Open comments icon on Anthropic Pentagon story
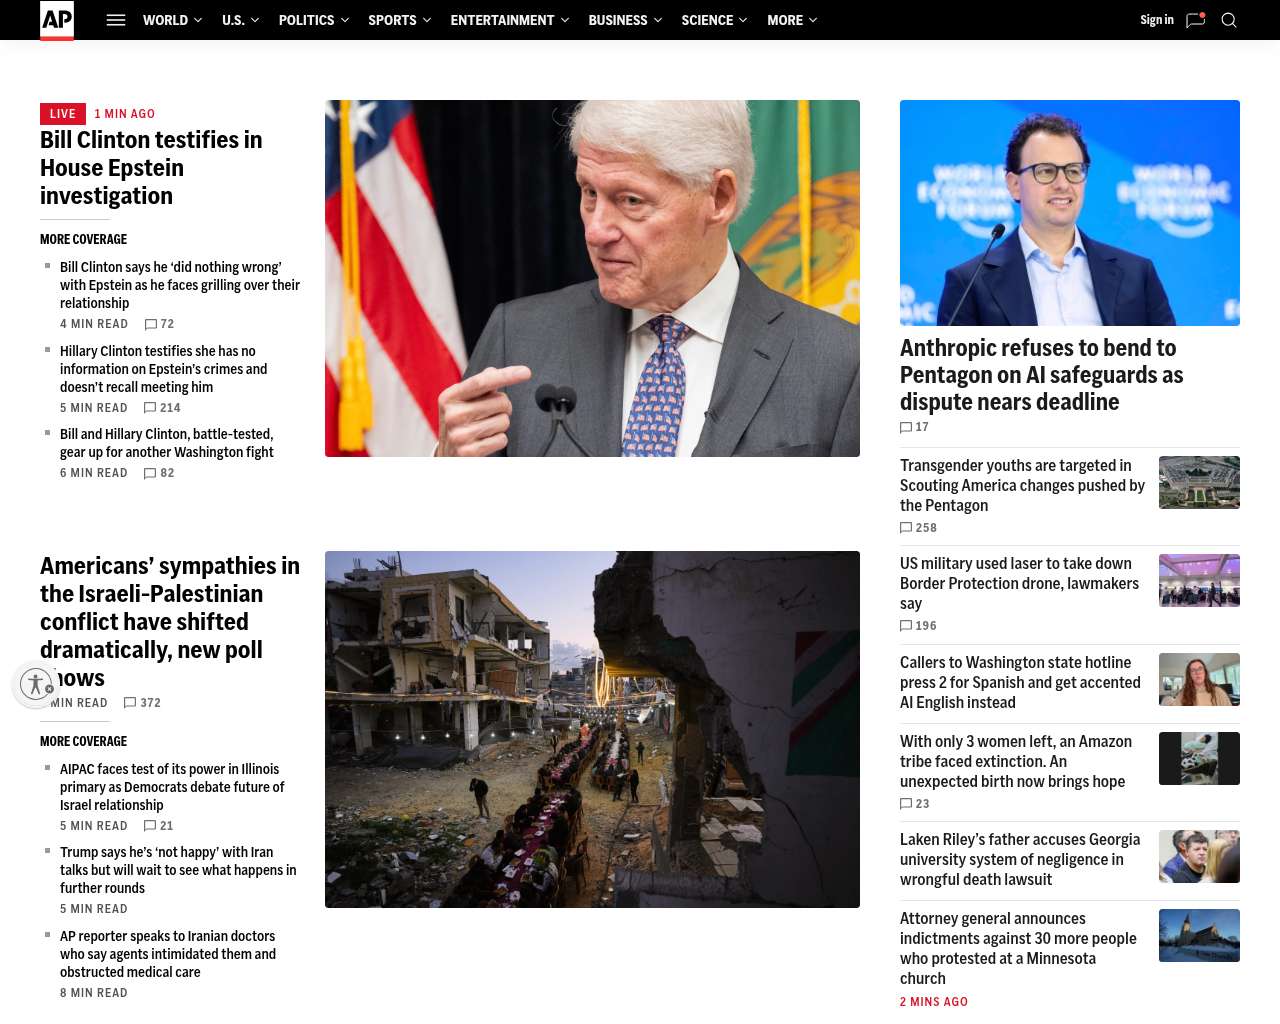This screenshot has height=1024, width=1280. pyautogui.click(x=906, y=428)
